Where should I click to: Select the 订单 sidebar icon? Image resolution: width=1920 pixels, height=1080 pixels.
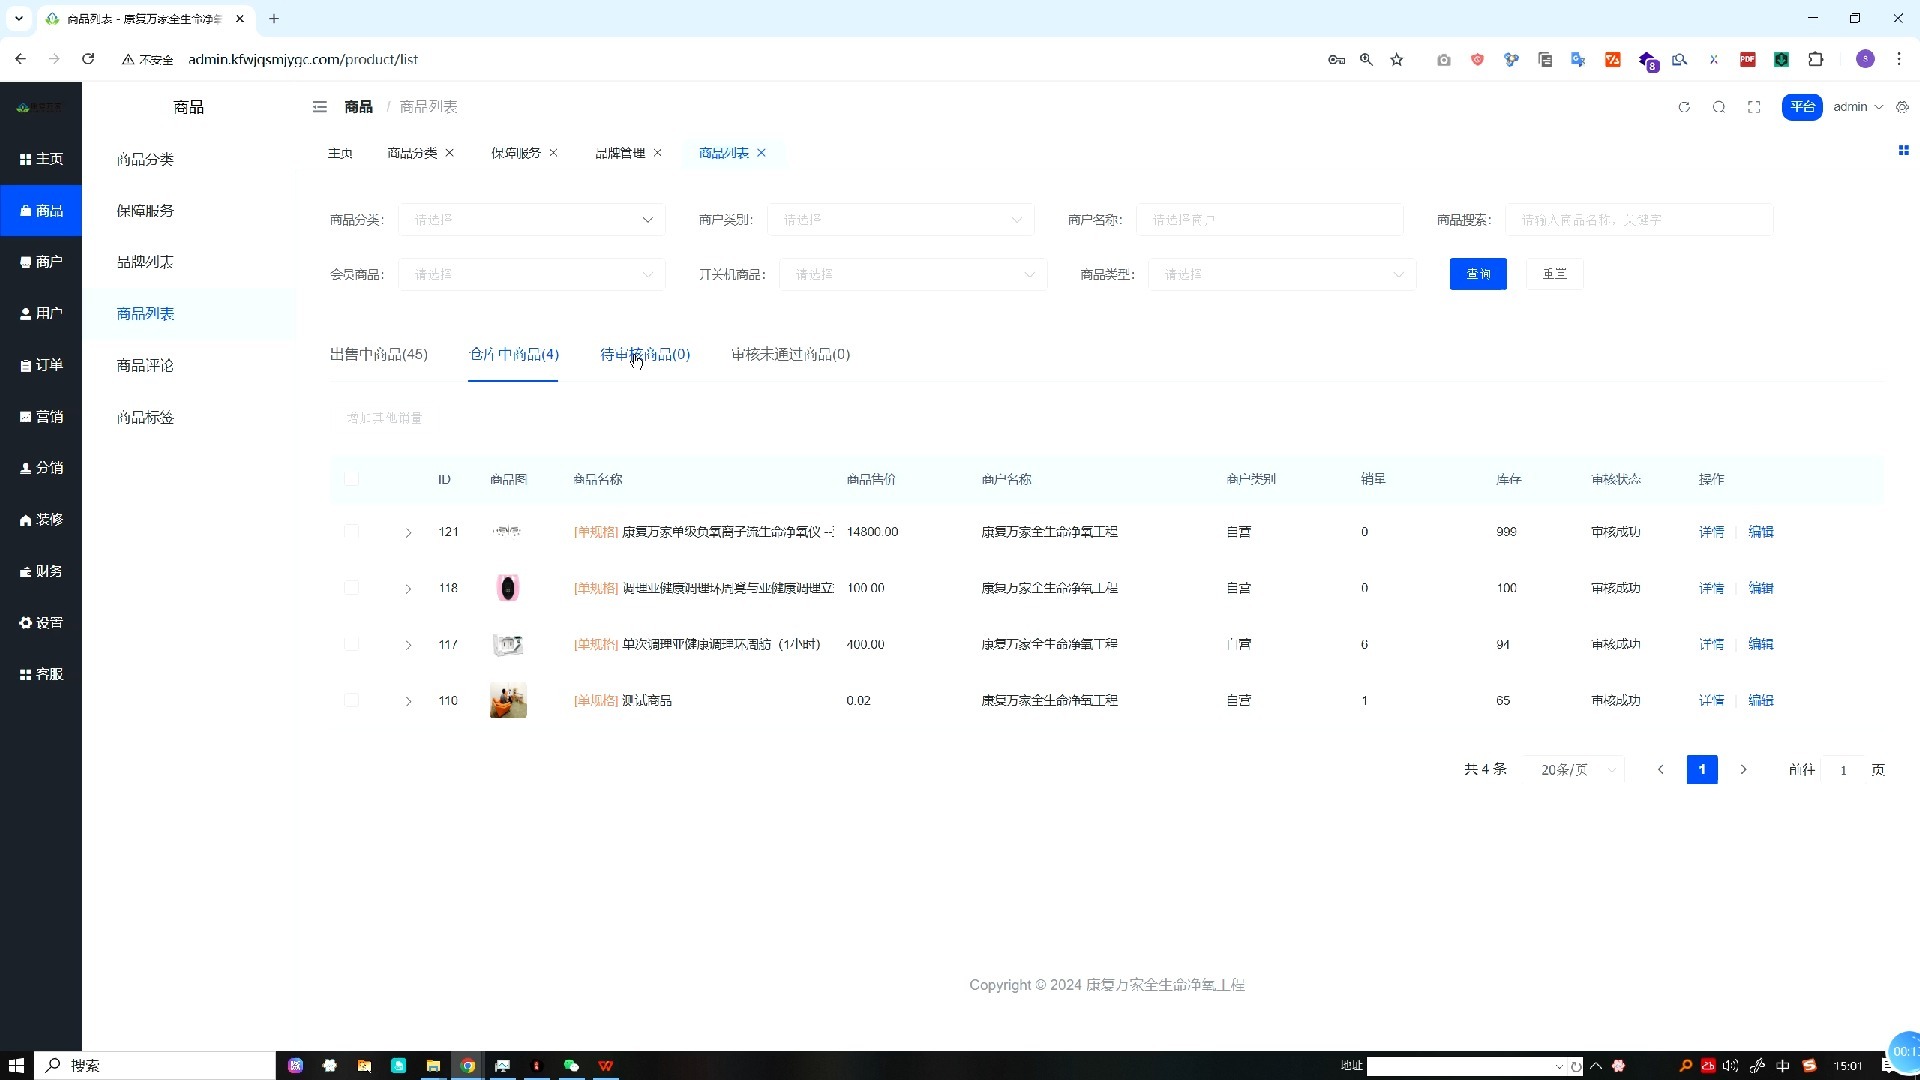pos(41,364)
